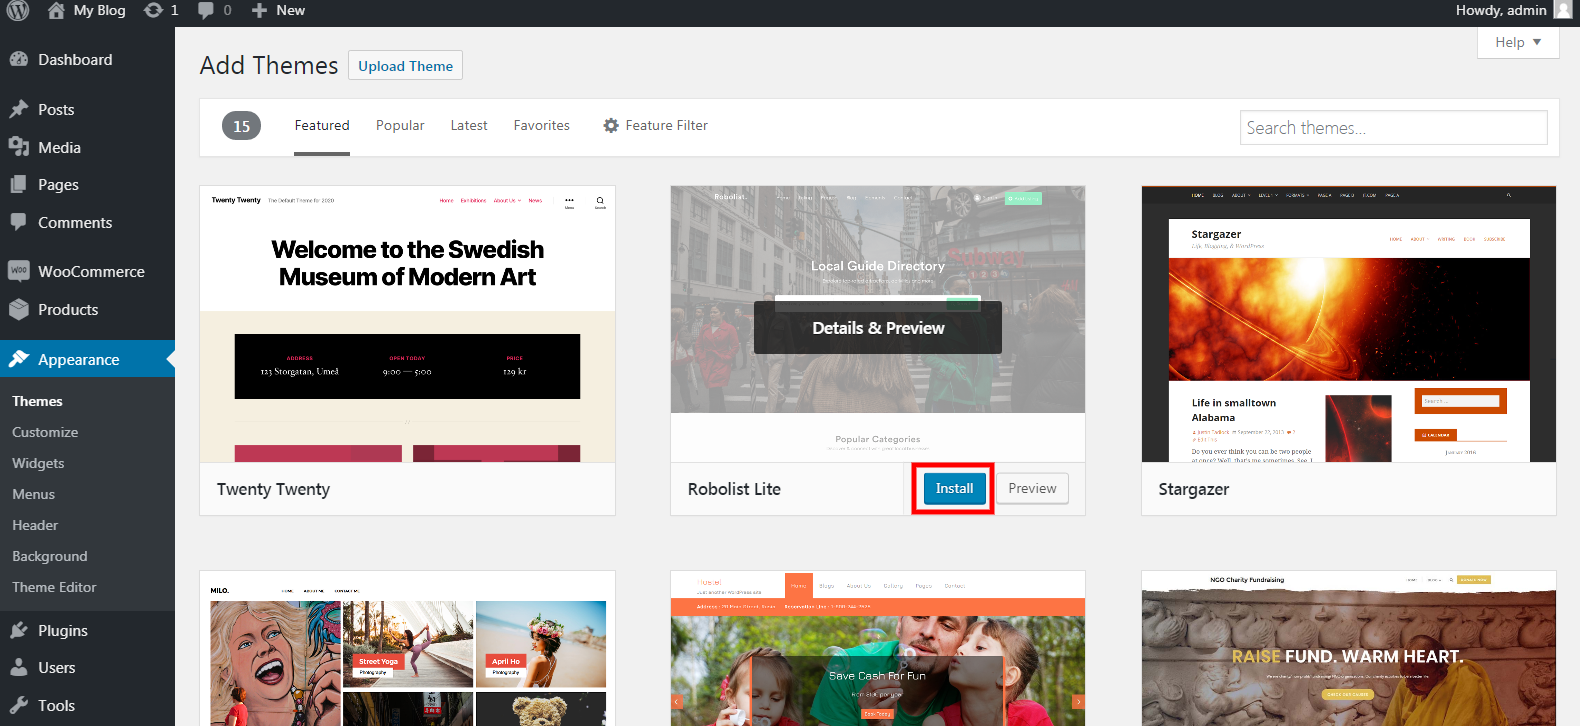Click the WooCommerce logo icon
Image resolution: width=1580 pixels, height=726 pixels.
pos(19,271)
